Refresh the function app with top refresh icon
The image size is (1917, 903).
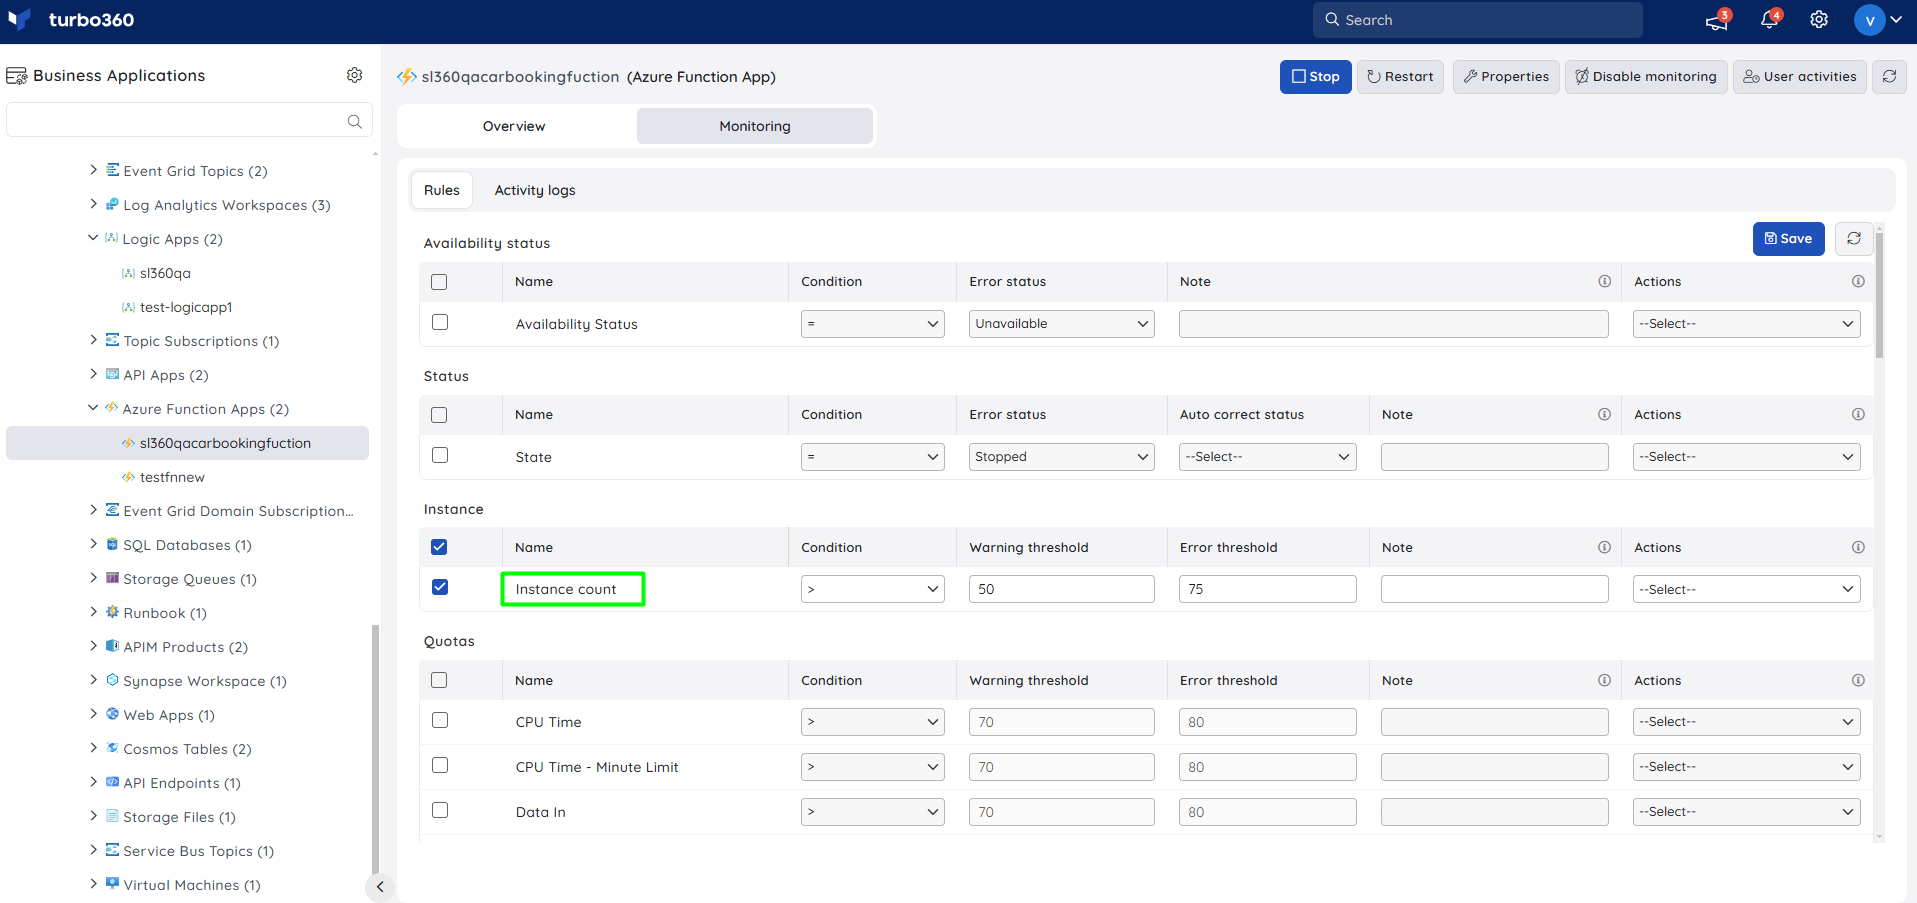pos(1889,77)
